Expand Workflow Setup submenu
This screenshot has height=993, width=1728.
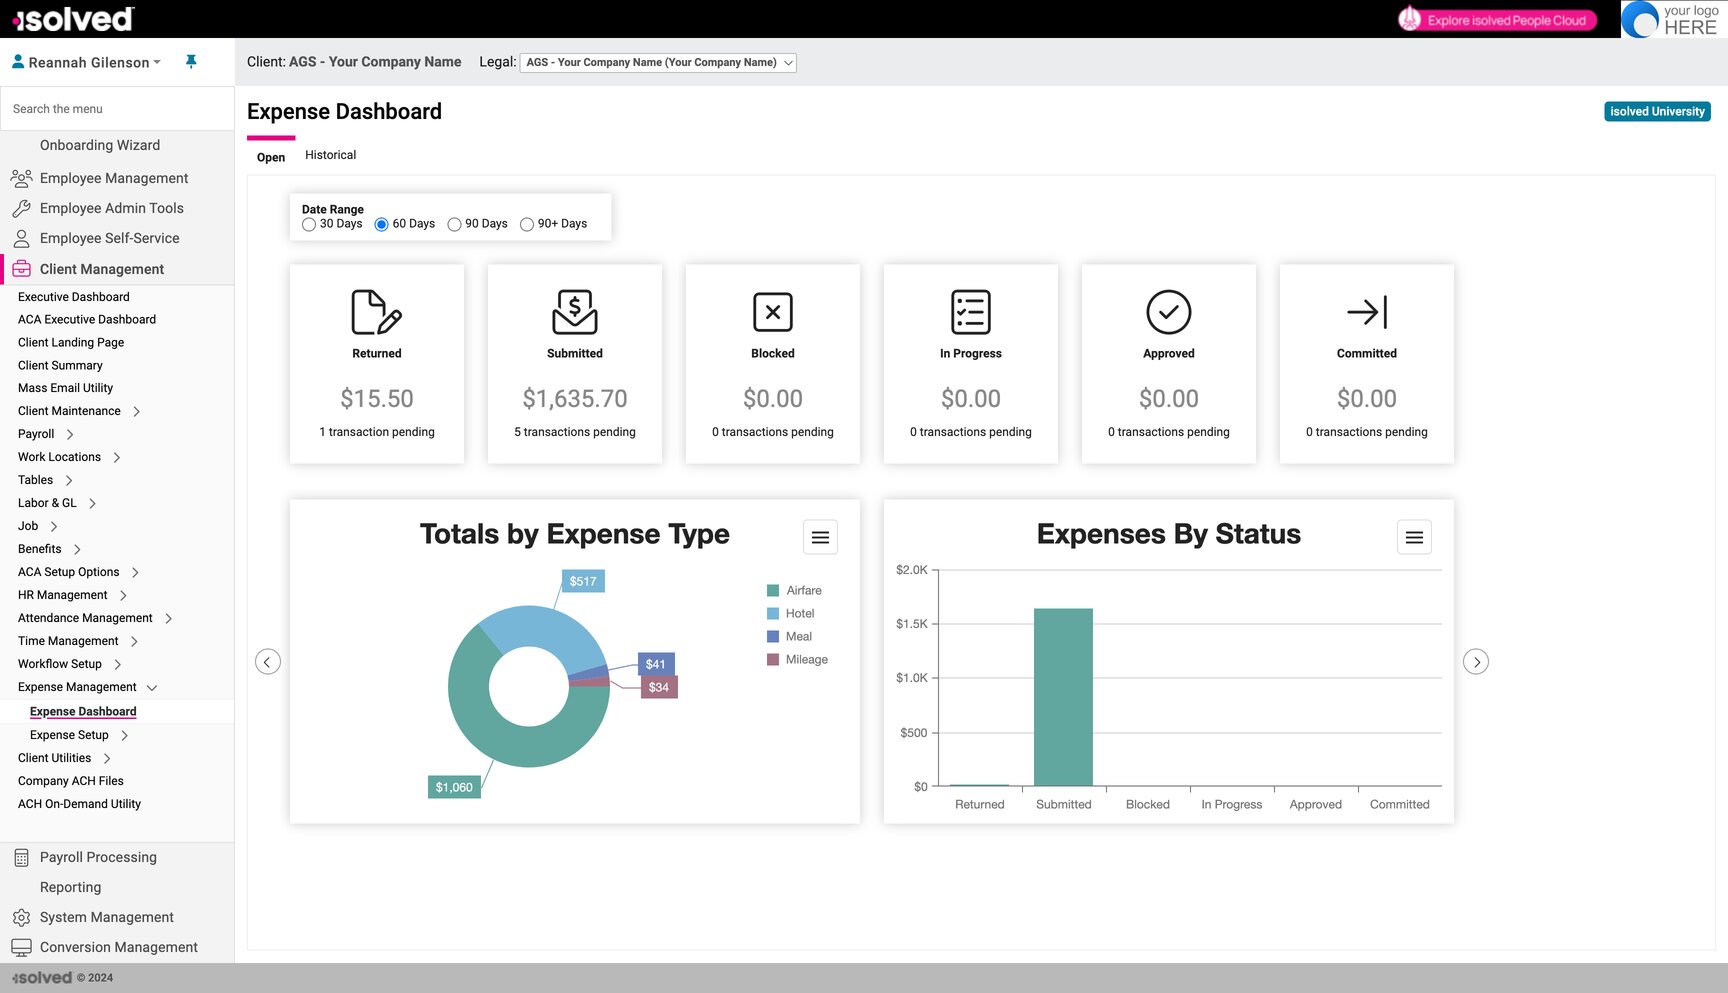click(118, 665)
